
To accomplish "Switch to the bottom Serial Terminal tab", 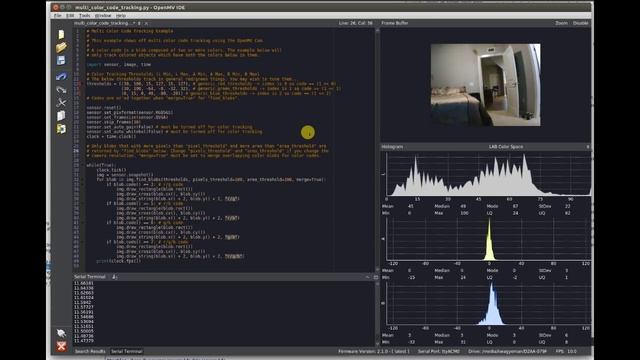I will click(127, 351).
